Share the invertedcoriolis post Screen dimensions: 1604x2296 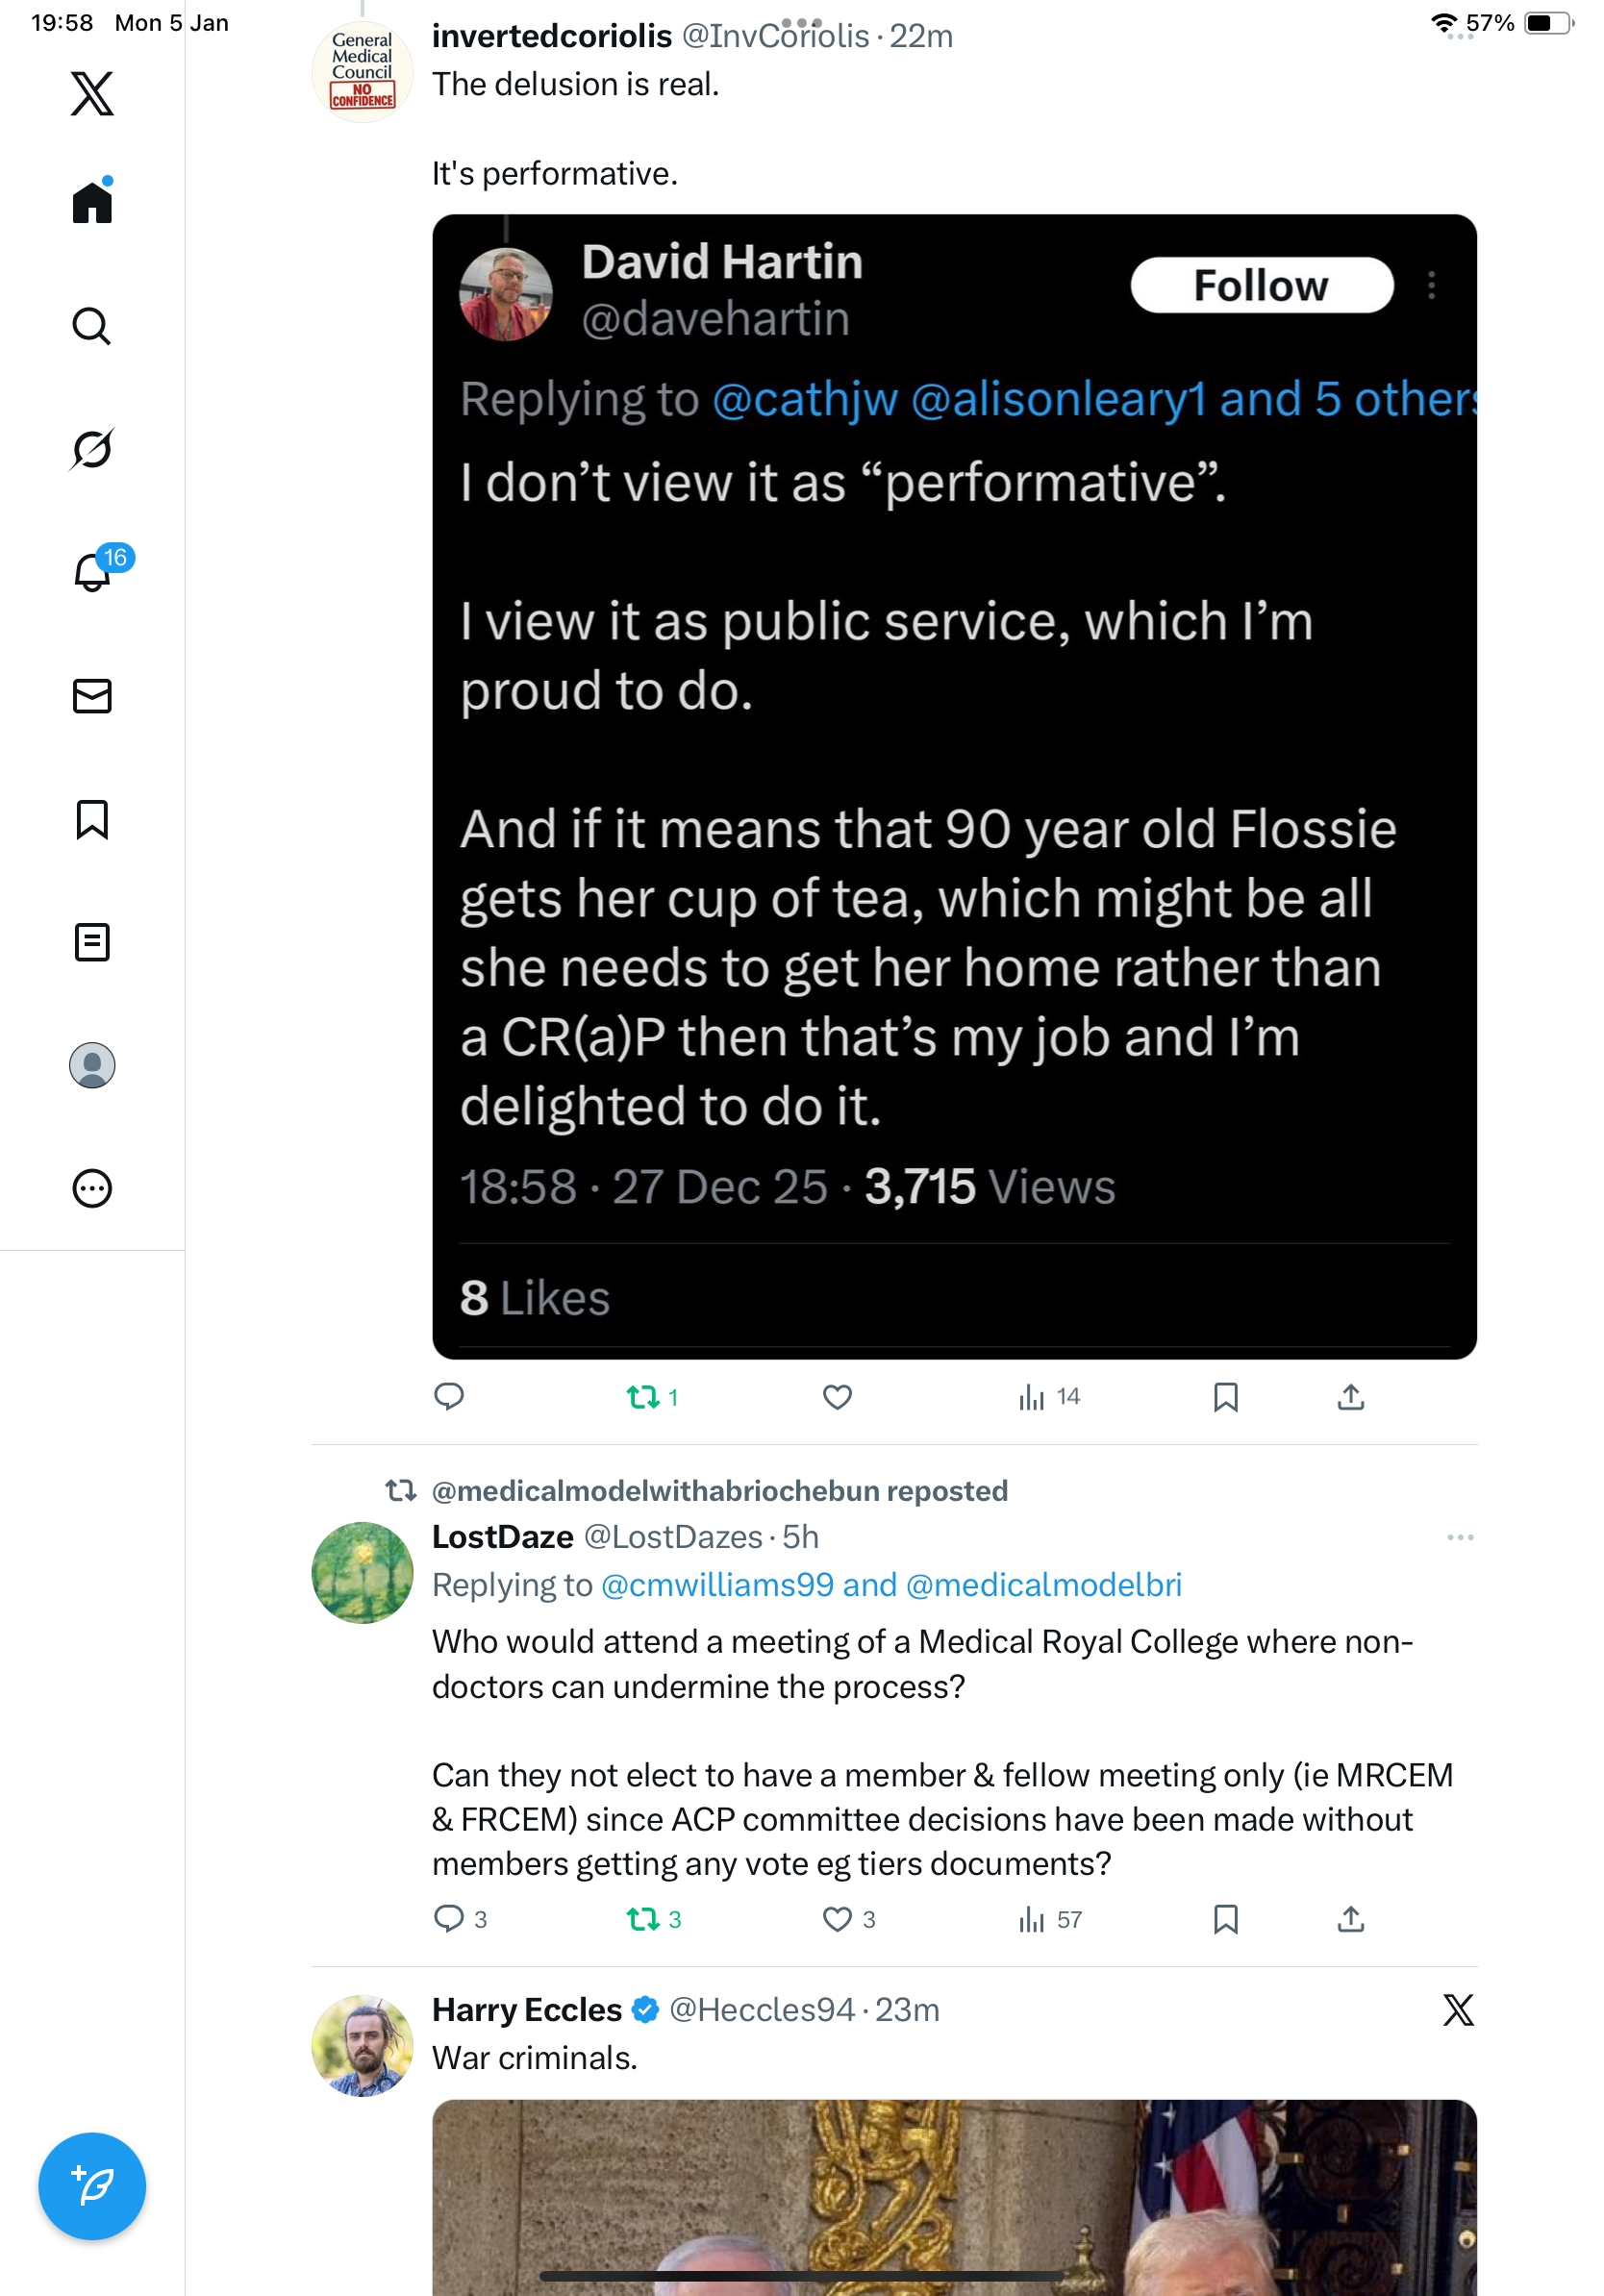tap(1350, 1397)
